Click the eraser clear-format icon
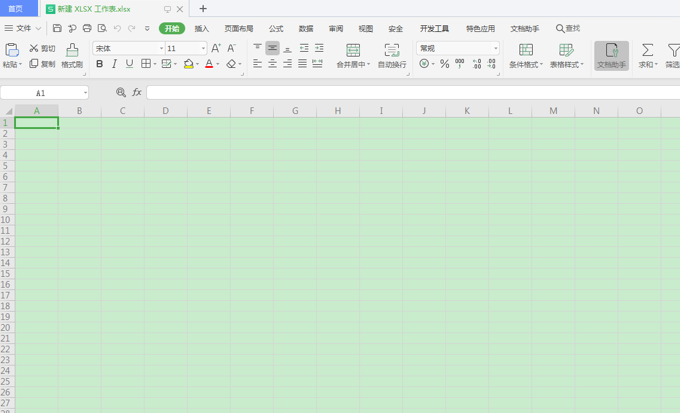 click(231, 64)
